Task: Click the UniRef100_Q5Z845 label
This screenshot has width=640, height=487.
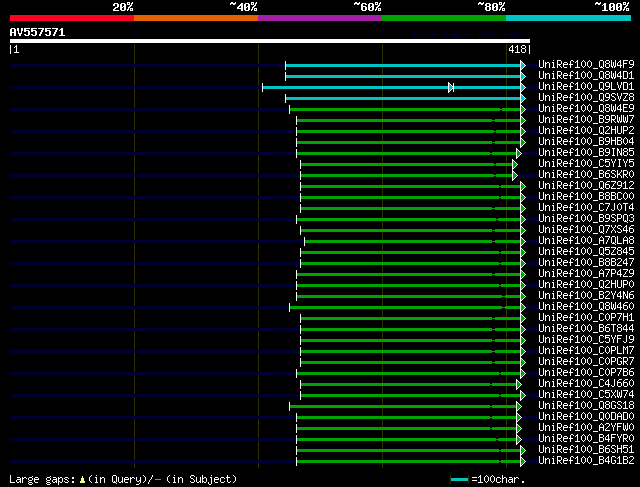Action: click(586, 252)
